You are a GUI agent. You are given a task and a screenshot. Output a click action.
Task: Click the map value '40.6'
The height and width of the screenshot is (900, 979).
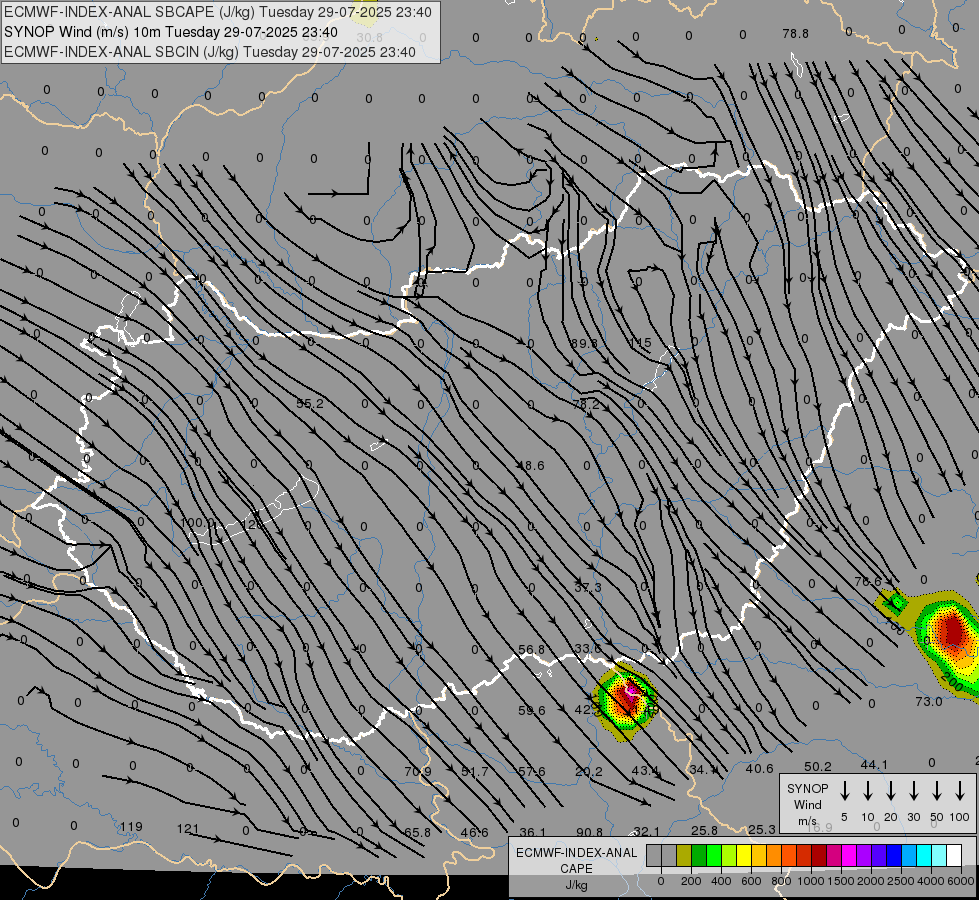[759, 769]
